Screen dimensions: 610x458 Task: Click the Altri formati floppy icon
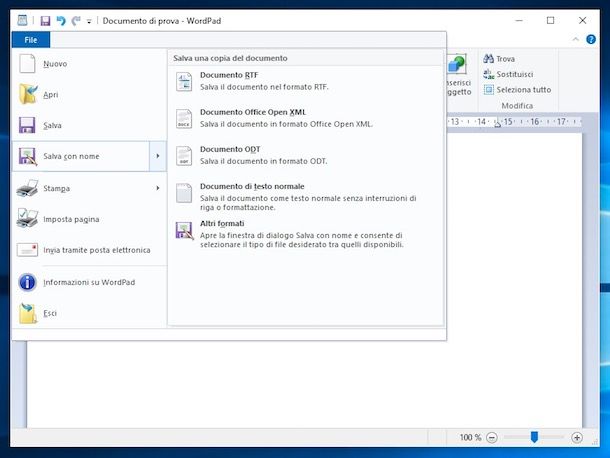[x=184, y=230]
